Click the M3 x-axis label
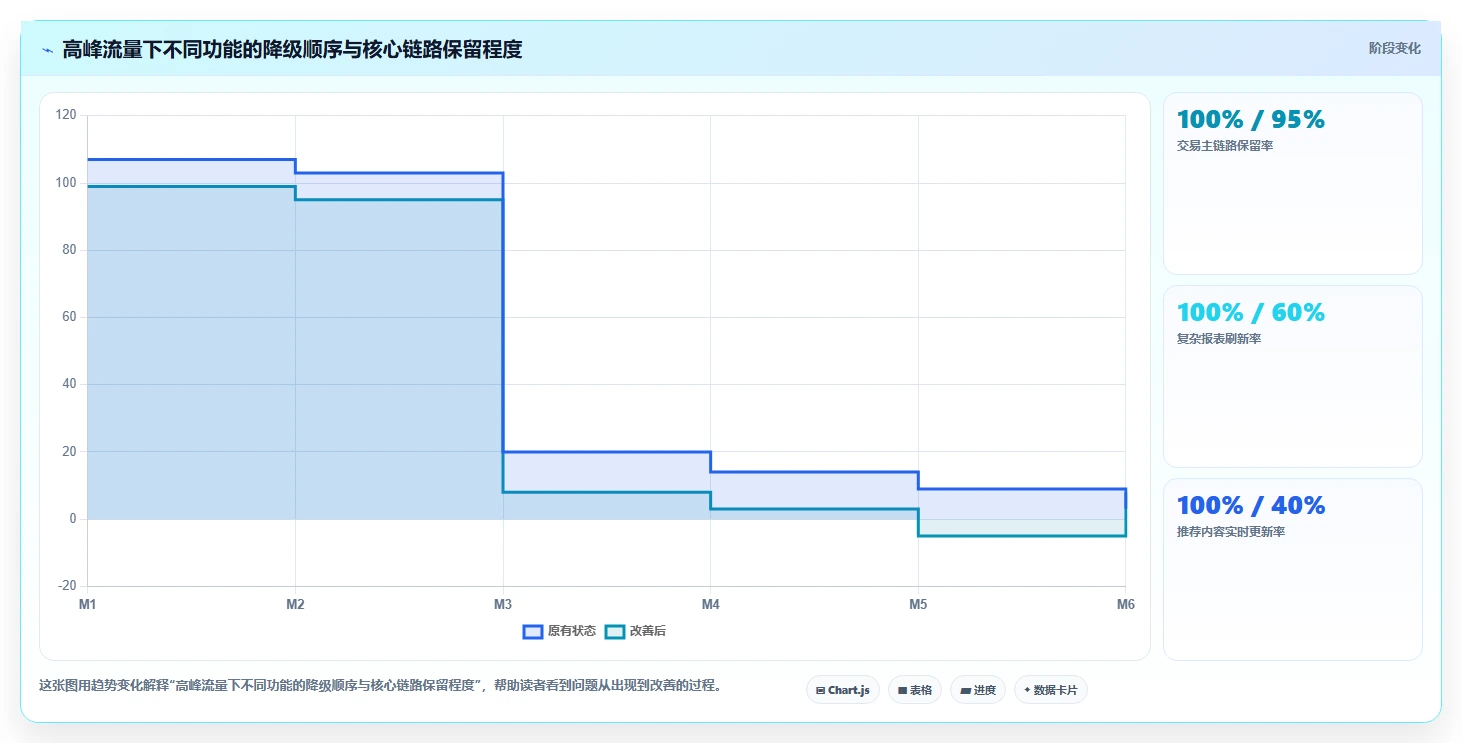Image resolution: width=1462 pixels, height=743 pixels. [503, 604]
